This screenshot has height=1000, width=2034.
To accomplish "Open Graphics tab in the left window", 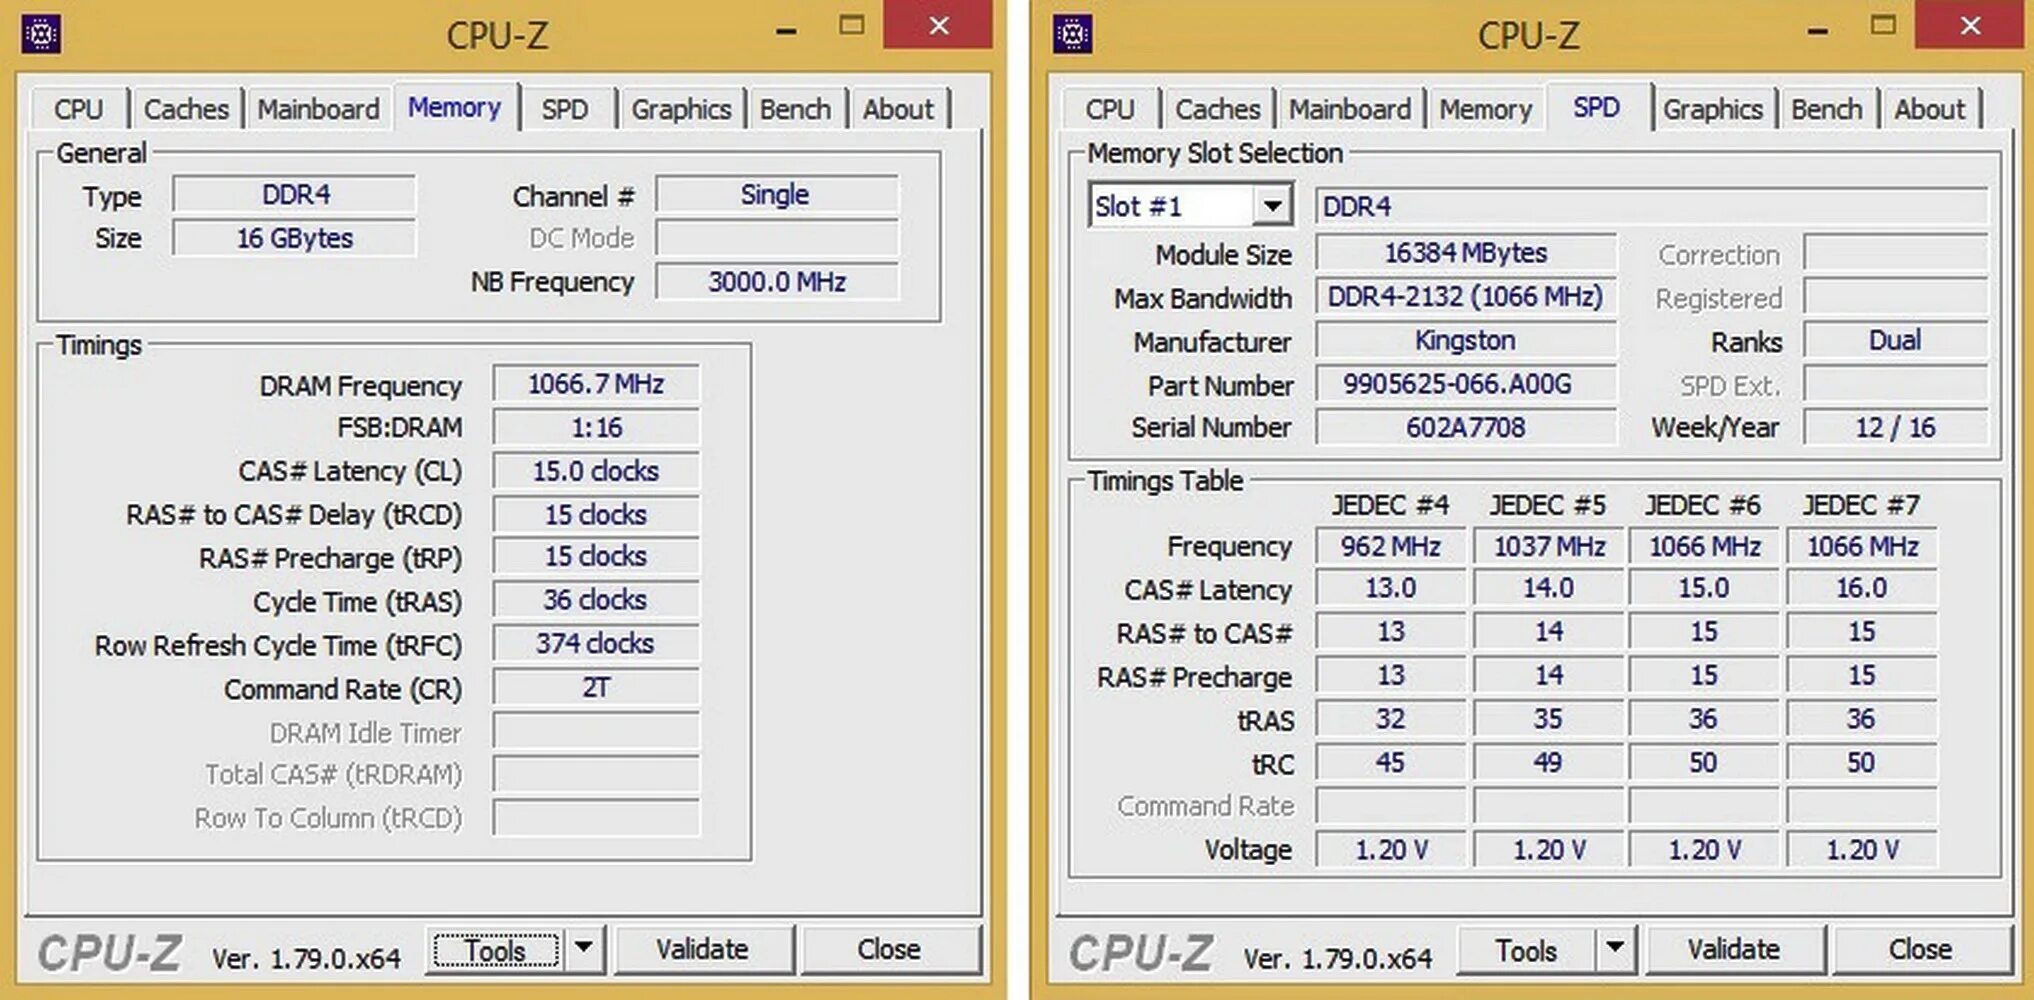I will (x=681, y=109).
